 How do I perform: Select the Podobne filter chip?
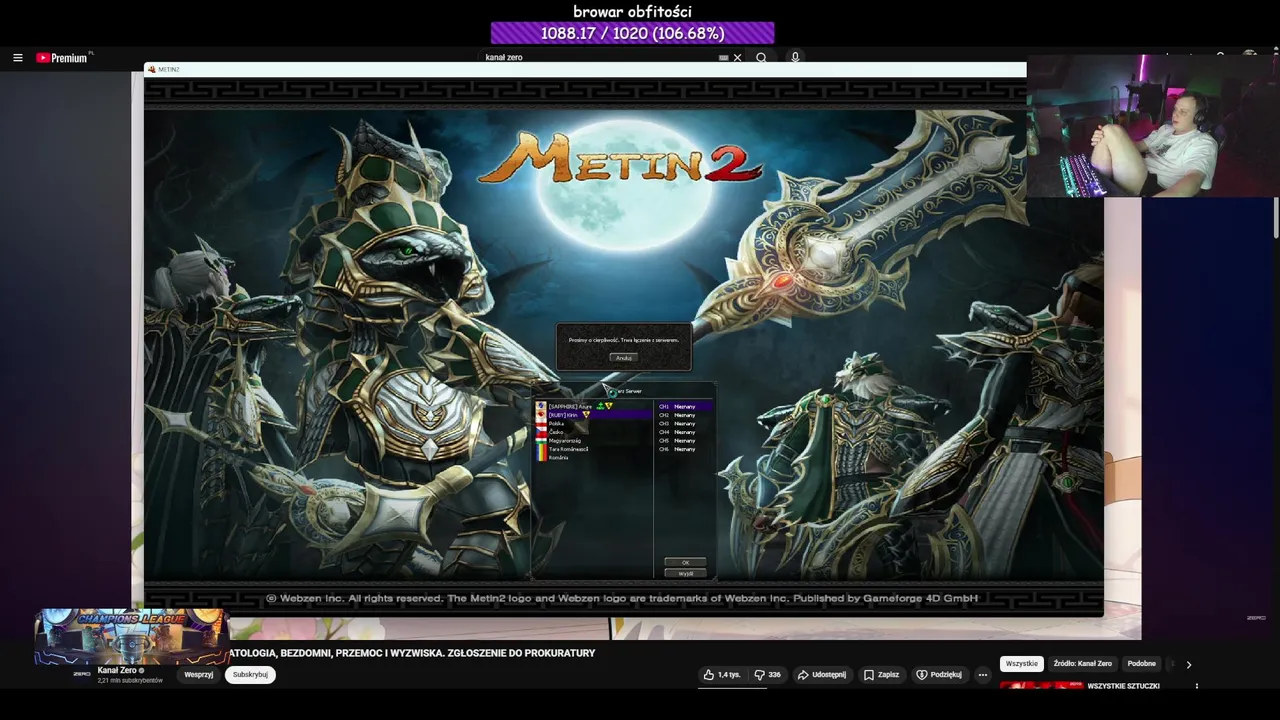pyautogui.click(x=1141, y=664)
